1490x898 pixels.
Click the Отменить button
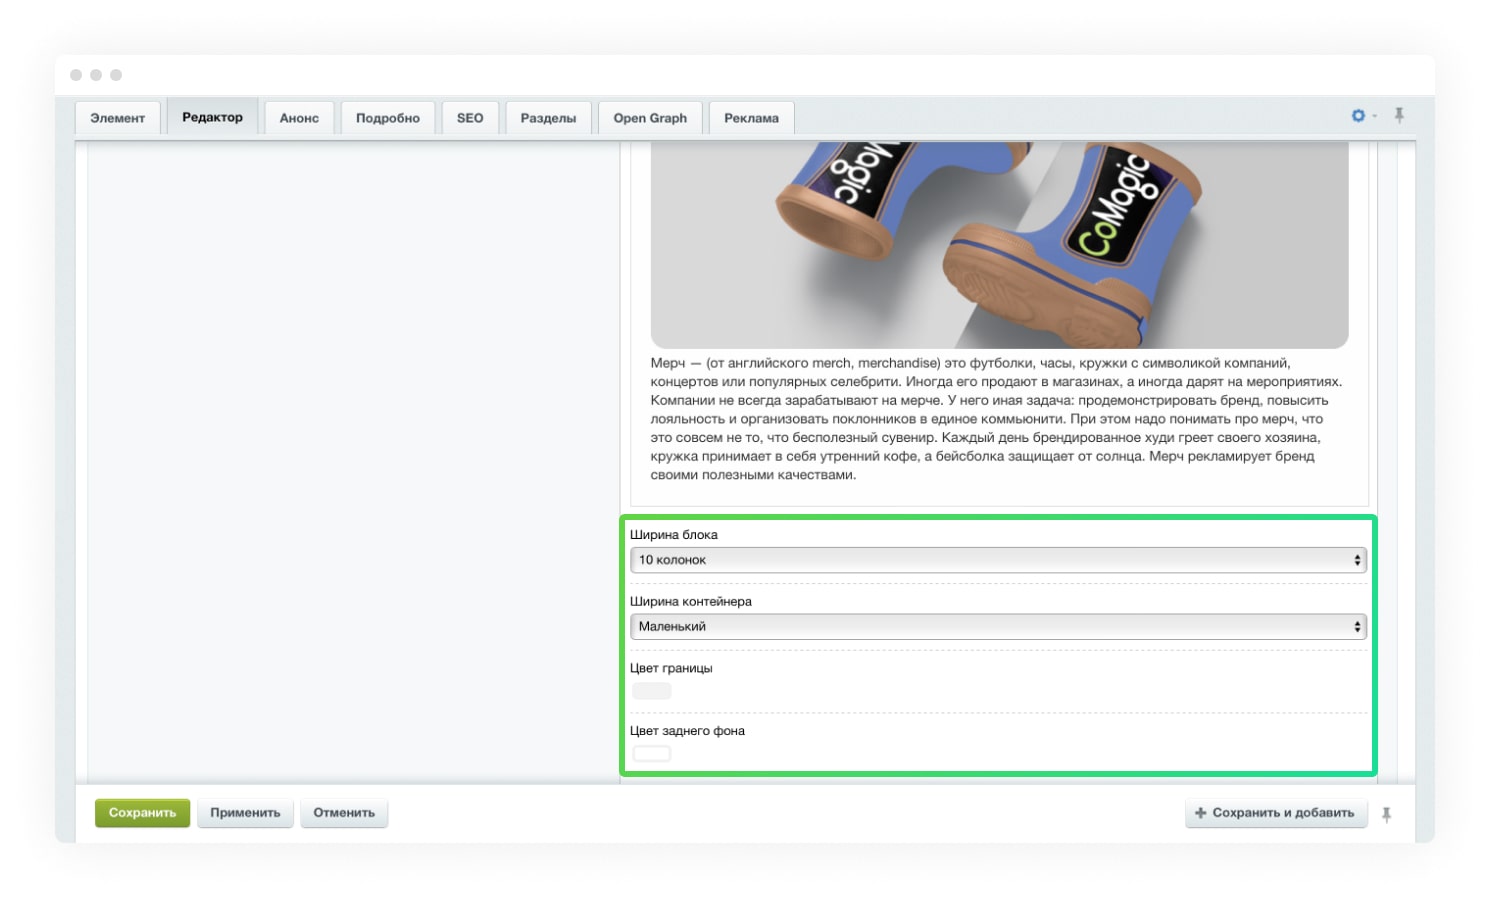tap(344, 813)
